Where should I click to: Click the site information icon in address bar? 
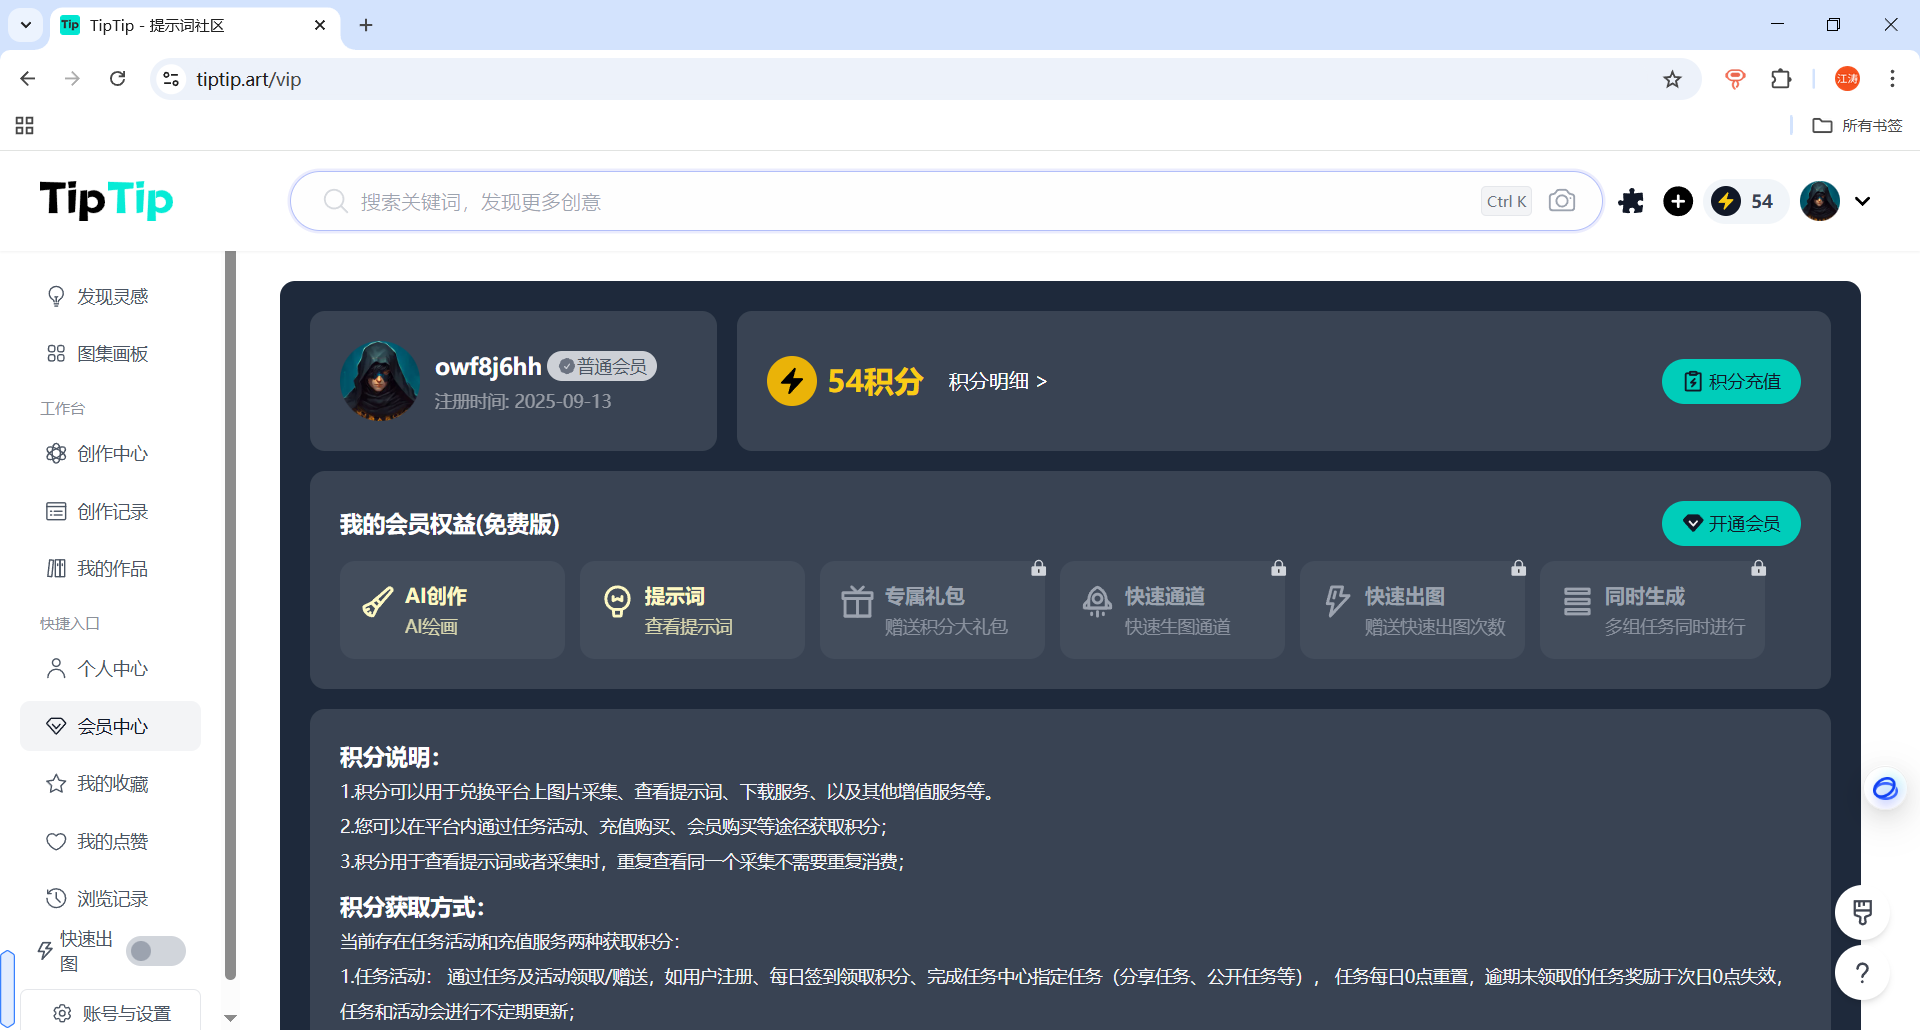pos(171,79)
